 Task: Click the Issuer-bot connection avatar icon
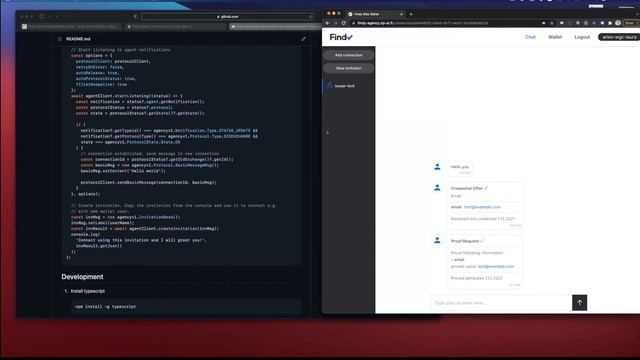[x=330, y=86]
